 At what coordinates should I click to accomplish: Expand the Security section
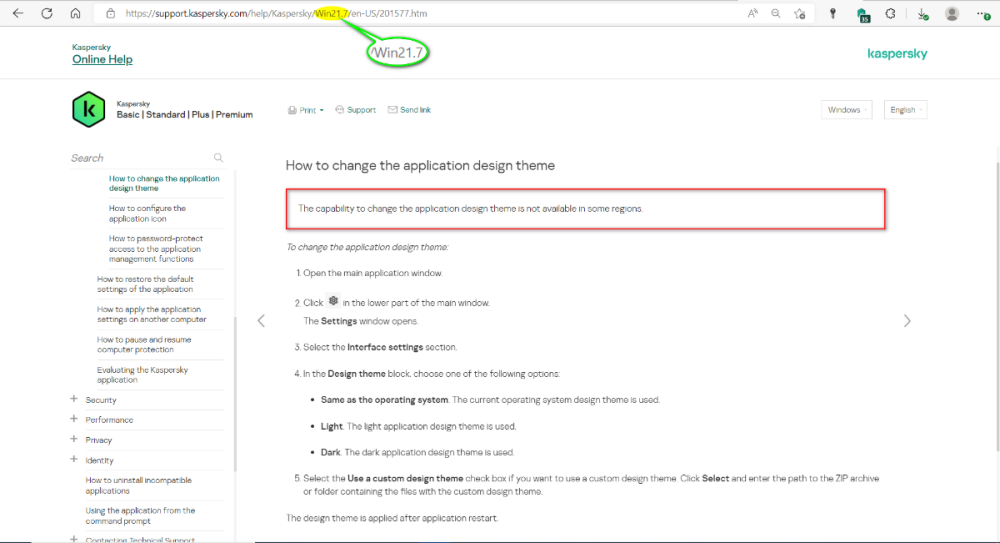(x=73, y=399)
